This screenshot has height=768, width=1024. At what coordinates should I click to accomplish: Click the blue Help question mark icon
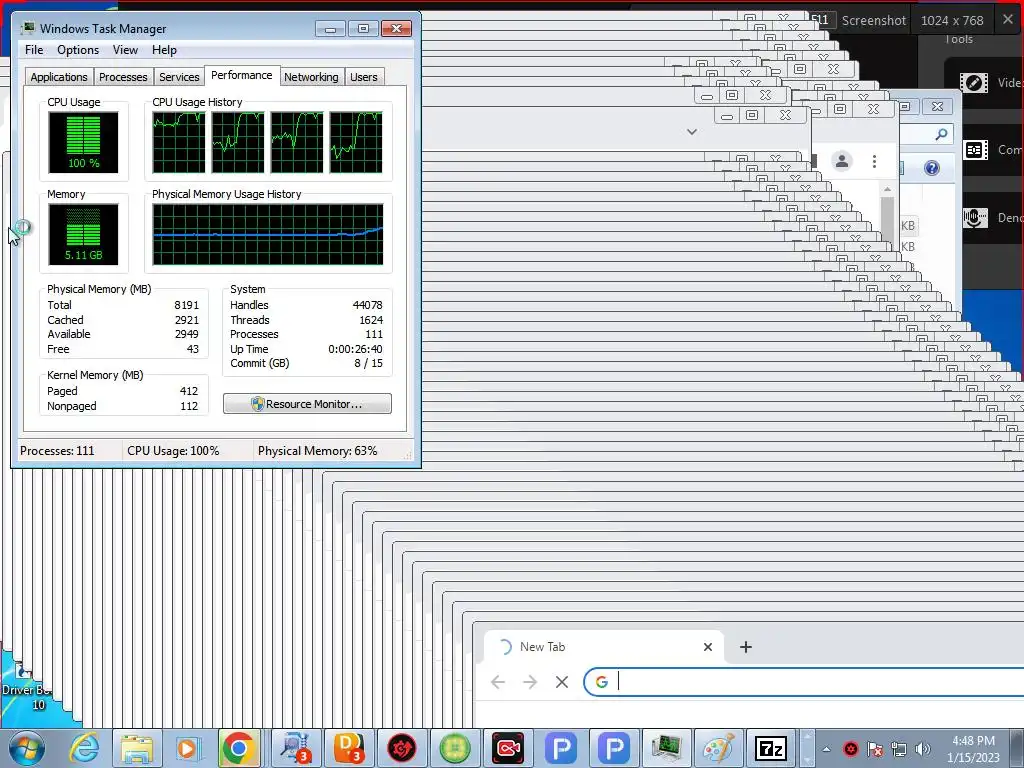coord(932,168)
